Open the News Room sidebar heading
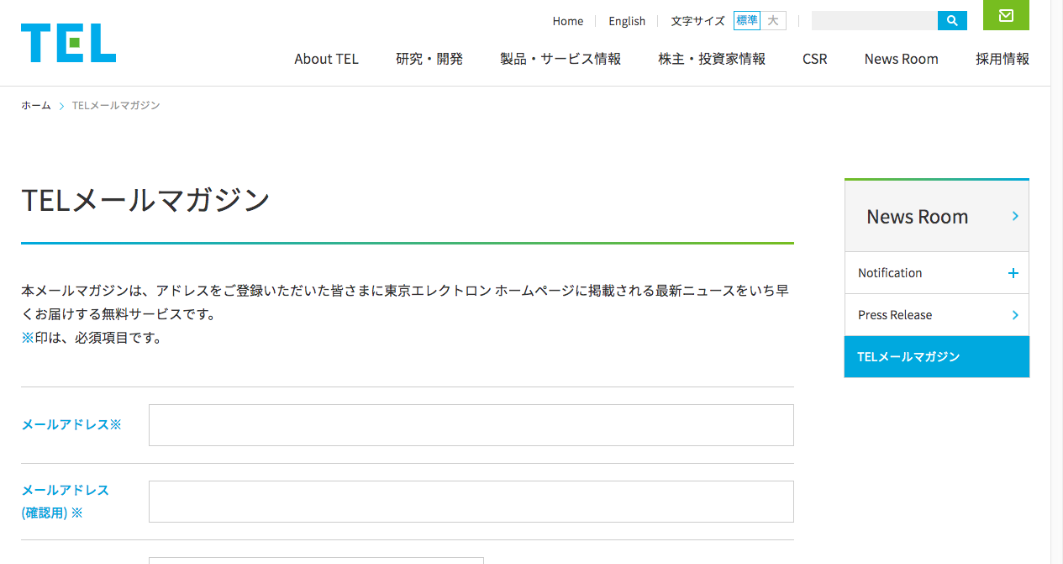The height and width of the screenshot is (564, 1063). [936, 216]
